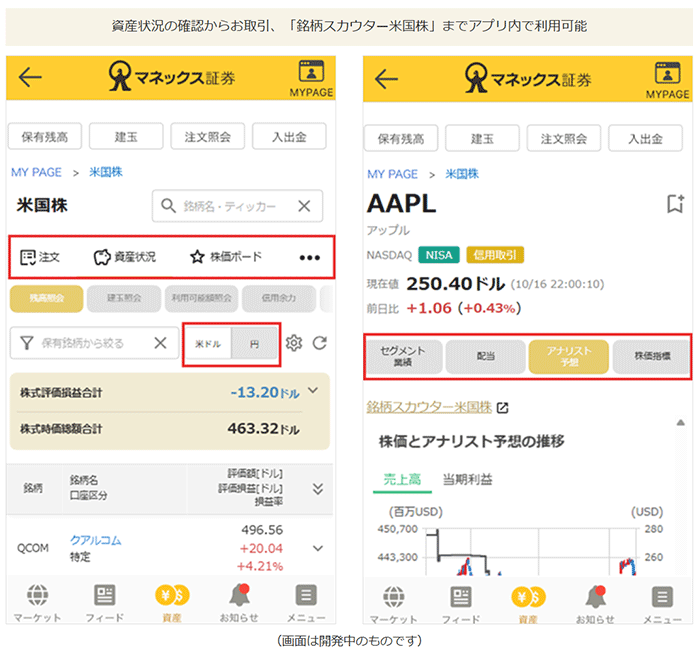The height and width of the screenshot is (657, 700).
Task: Open 米国株 breadcrumb in right screen
Action: tap(462, 174)
